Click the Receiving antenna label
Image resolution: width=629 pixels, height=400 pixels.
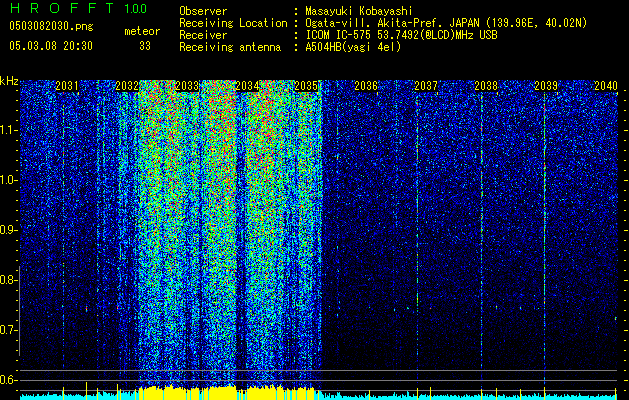(230, 47)
